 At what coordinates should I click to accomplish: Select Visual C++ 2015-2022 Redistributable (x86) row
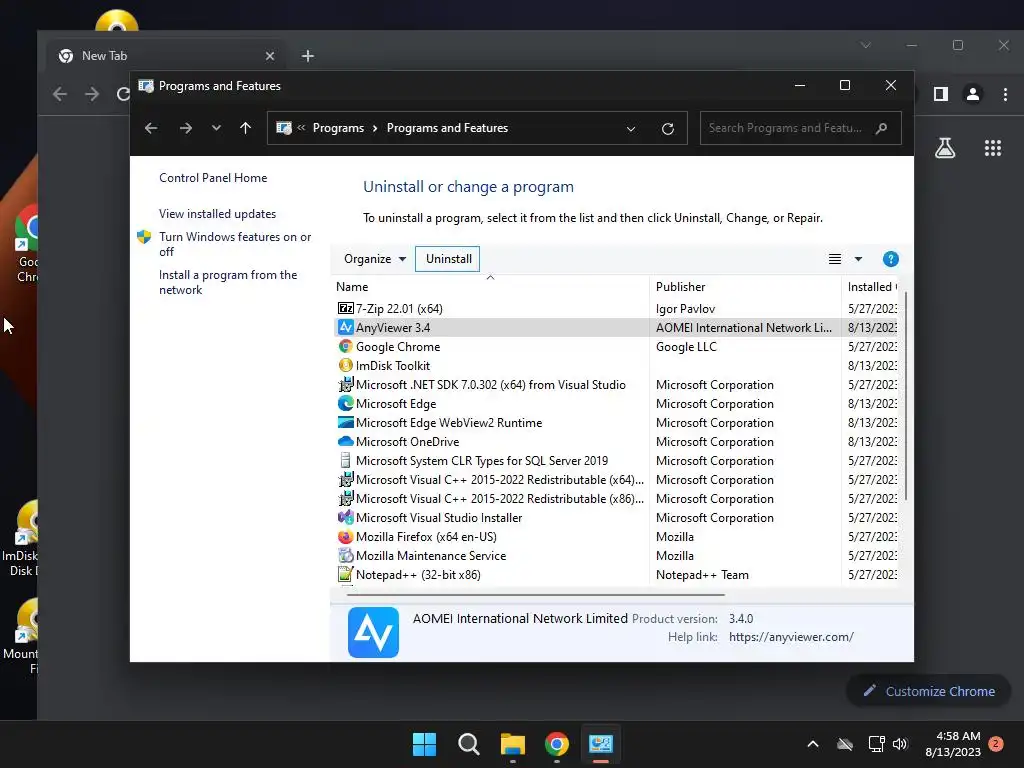point(616,498)
